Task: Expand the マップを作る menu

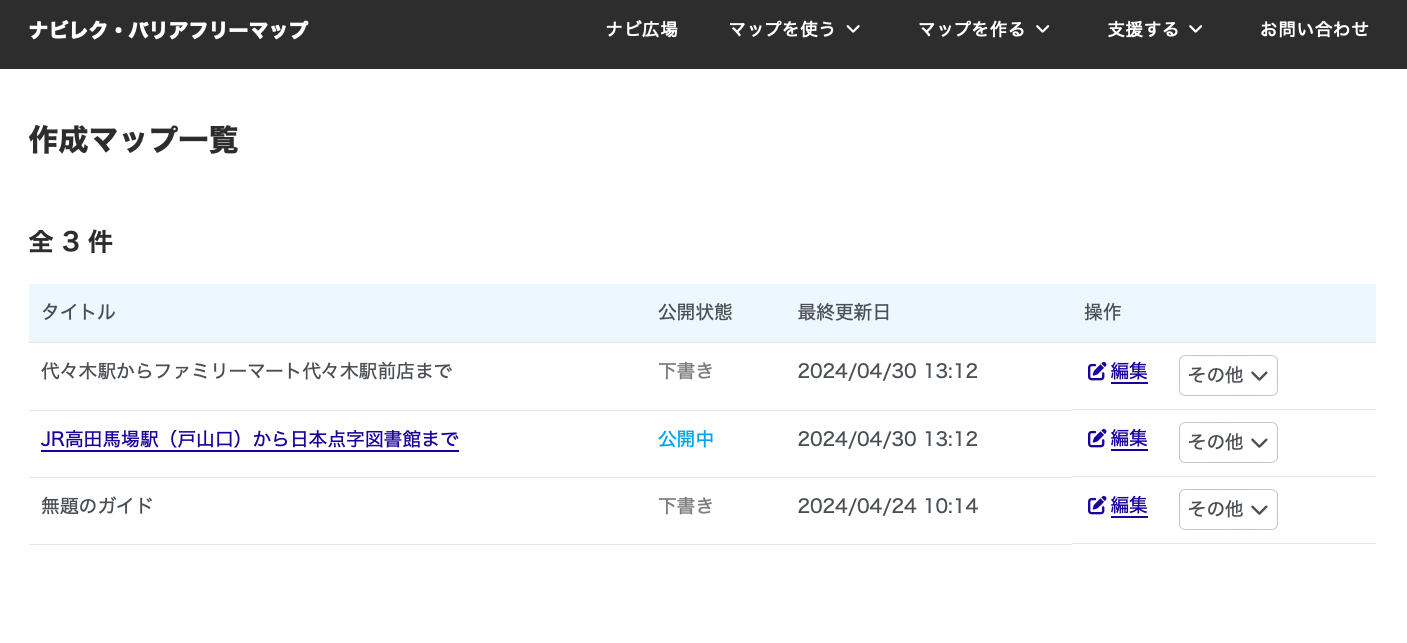Action: click(984, 30)
